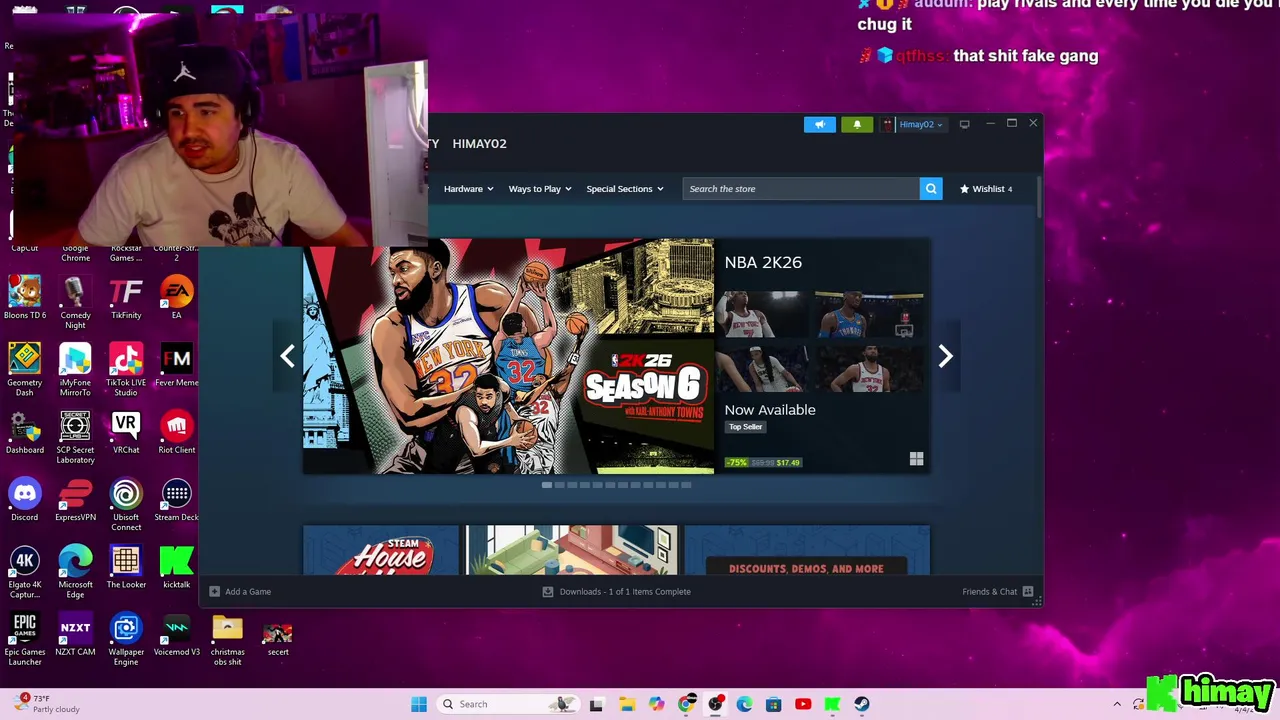Click the Steam taskbar icon
This screenshot has height=720, width=1280.
click(x=862, y=704)
